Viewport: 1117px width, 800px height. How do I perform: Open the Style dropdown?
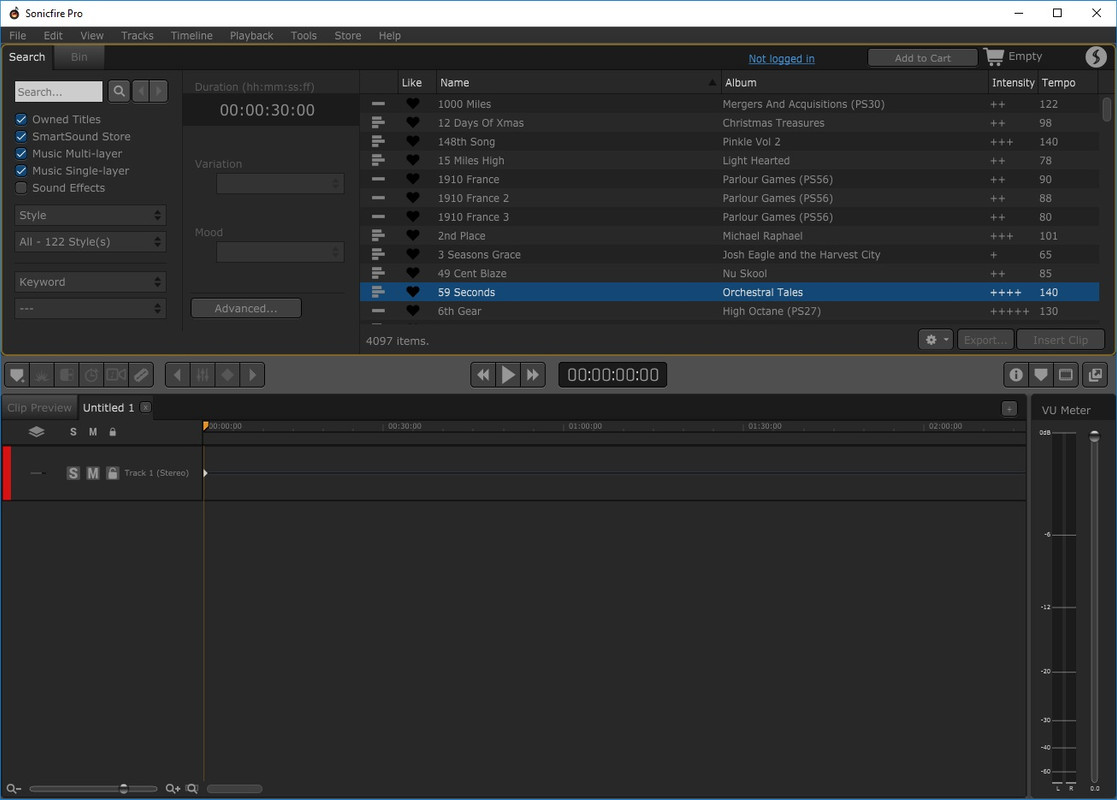click(x=90, y=215)
